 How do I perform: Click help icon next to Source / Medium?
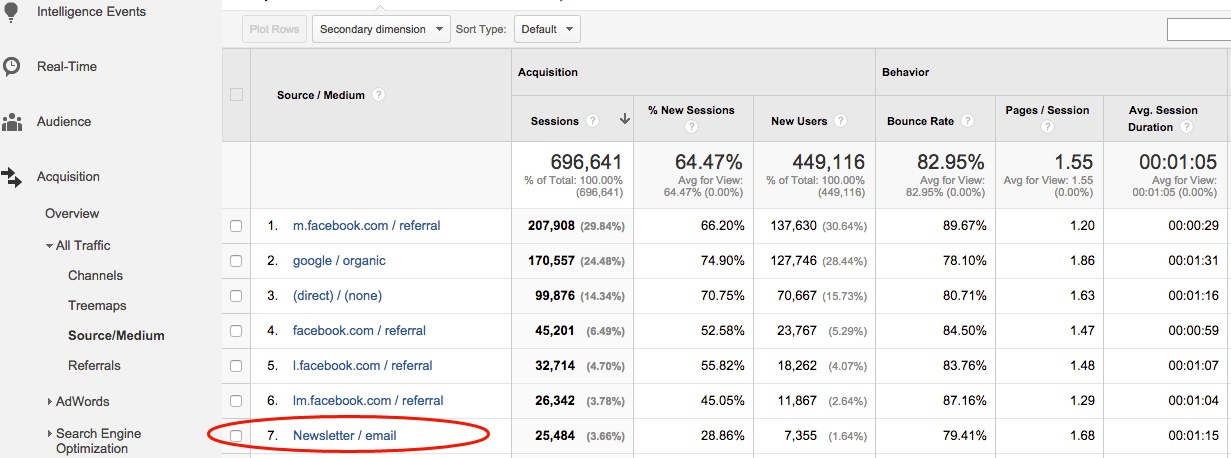[379, 95]
